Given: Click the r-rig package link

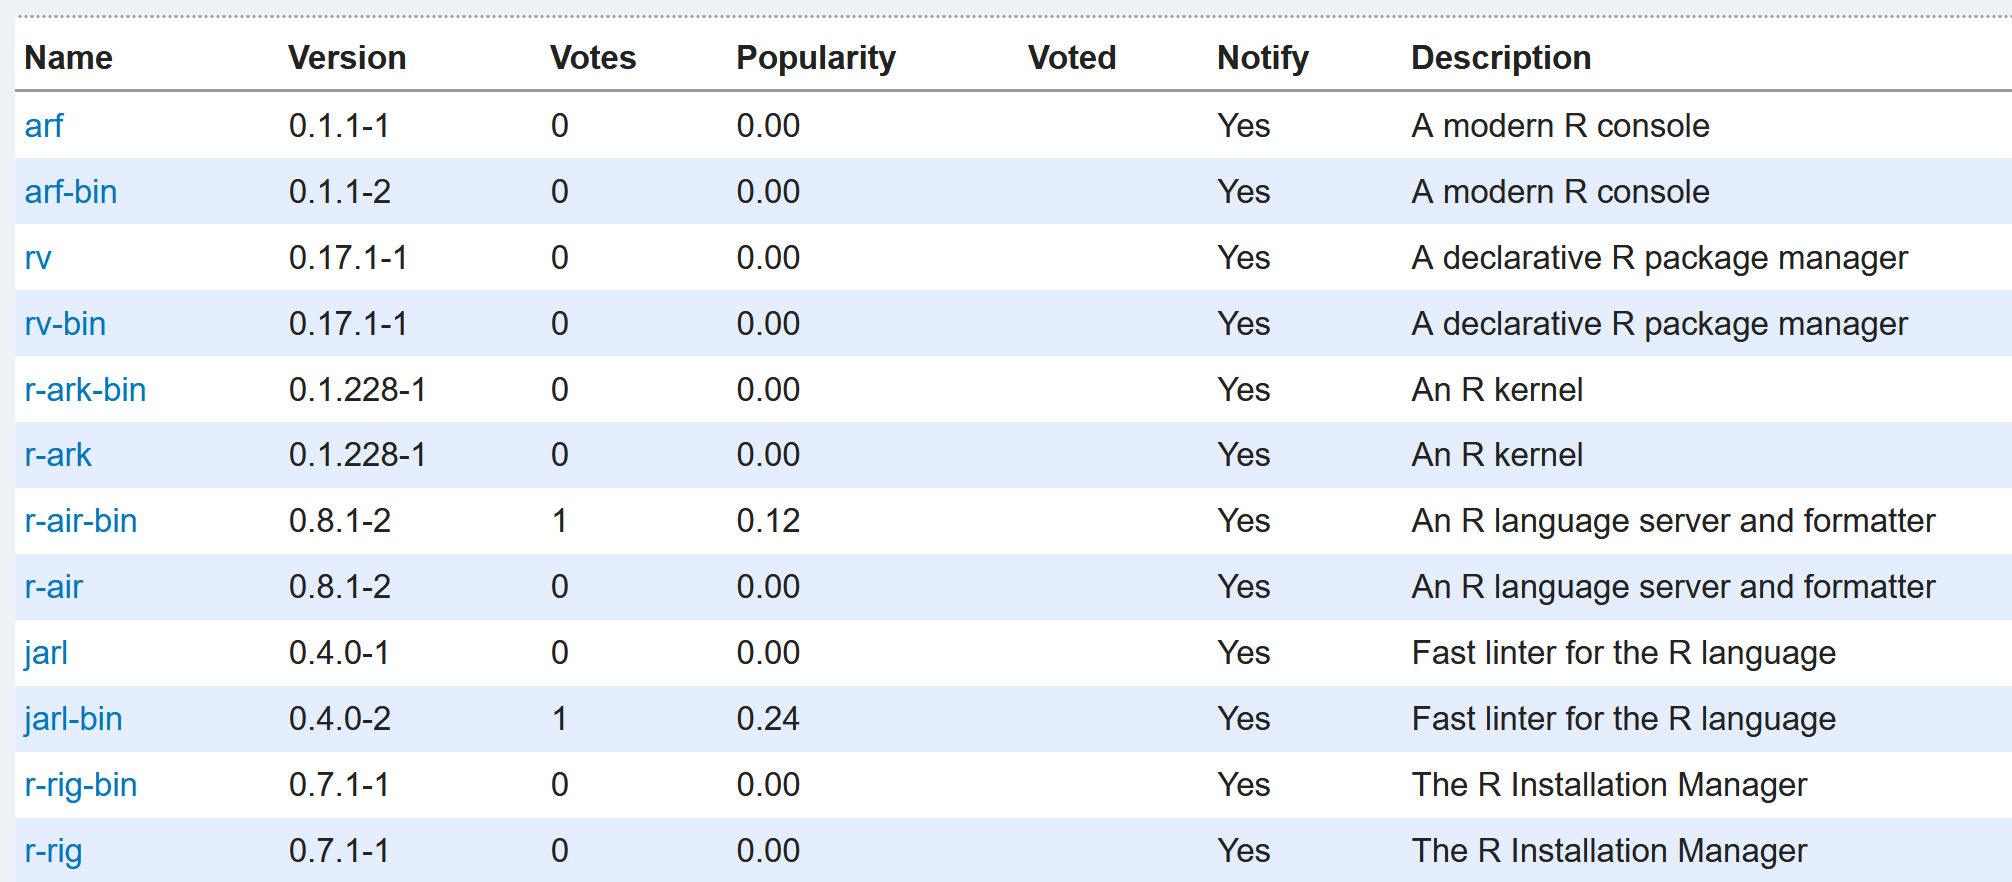Looking at the screenshot, I should pyautogui.click(x=54, y=851).
